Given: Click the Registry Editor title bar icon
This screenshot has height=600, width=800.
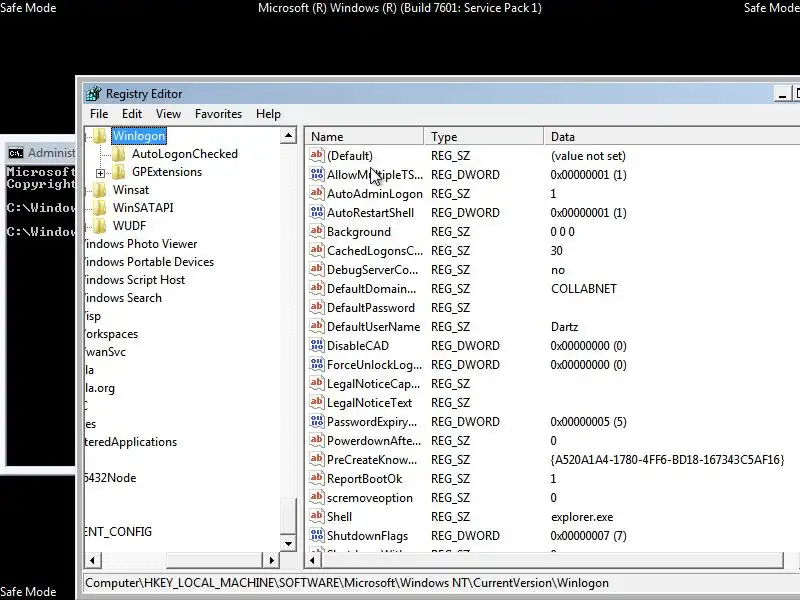Looking at the screenshot, I should pos(93,94).
